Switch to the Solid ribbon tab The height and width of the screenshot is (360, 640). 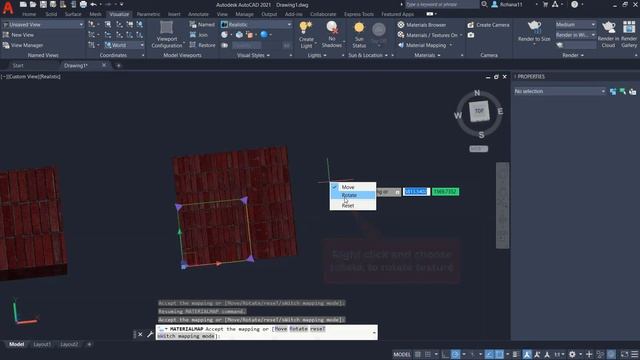[x=51, y=14]
